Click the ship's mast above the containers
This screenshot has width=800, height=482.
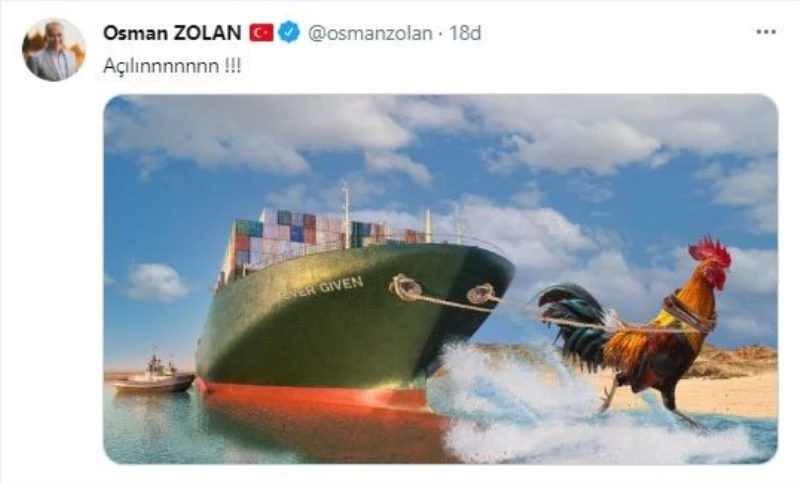[x=346, y=214]
